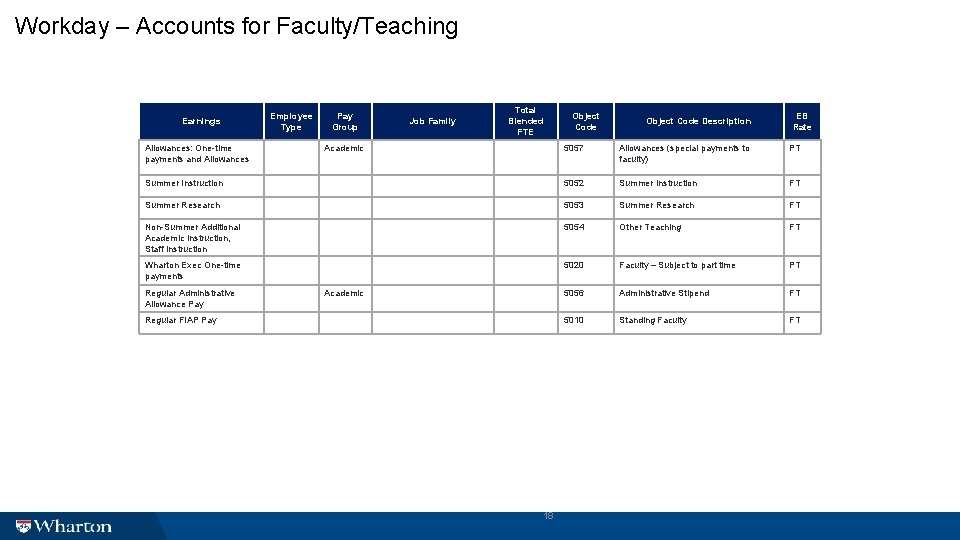Click the 'EB Rate' column header

tap(802, 121)
